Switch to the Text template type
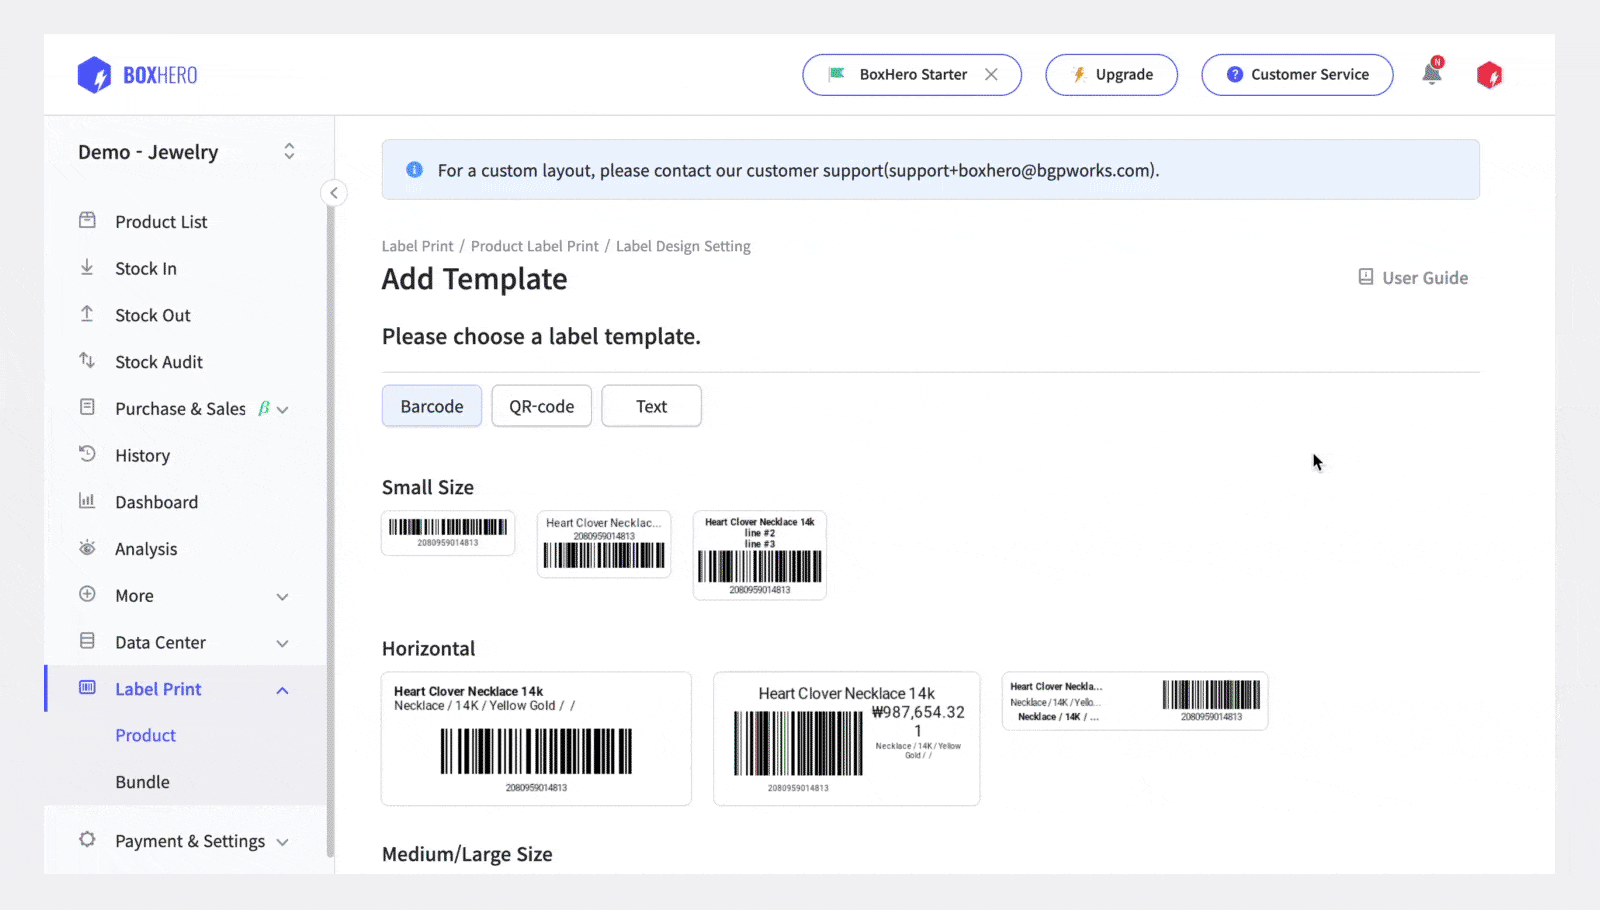Screen dimensions: 1600x910 pos(651,406)
